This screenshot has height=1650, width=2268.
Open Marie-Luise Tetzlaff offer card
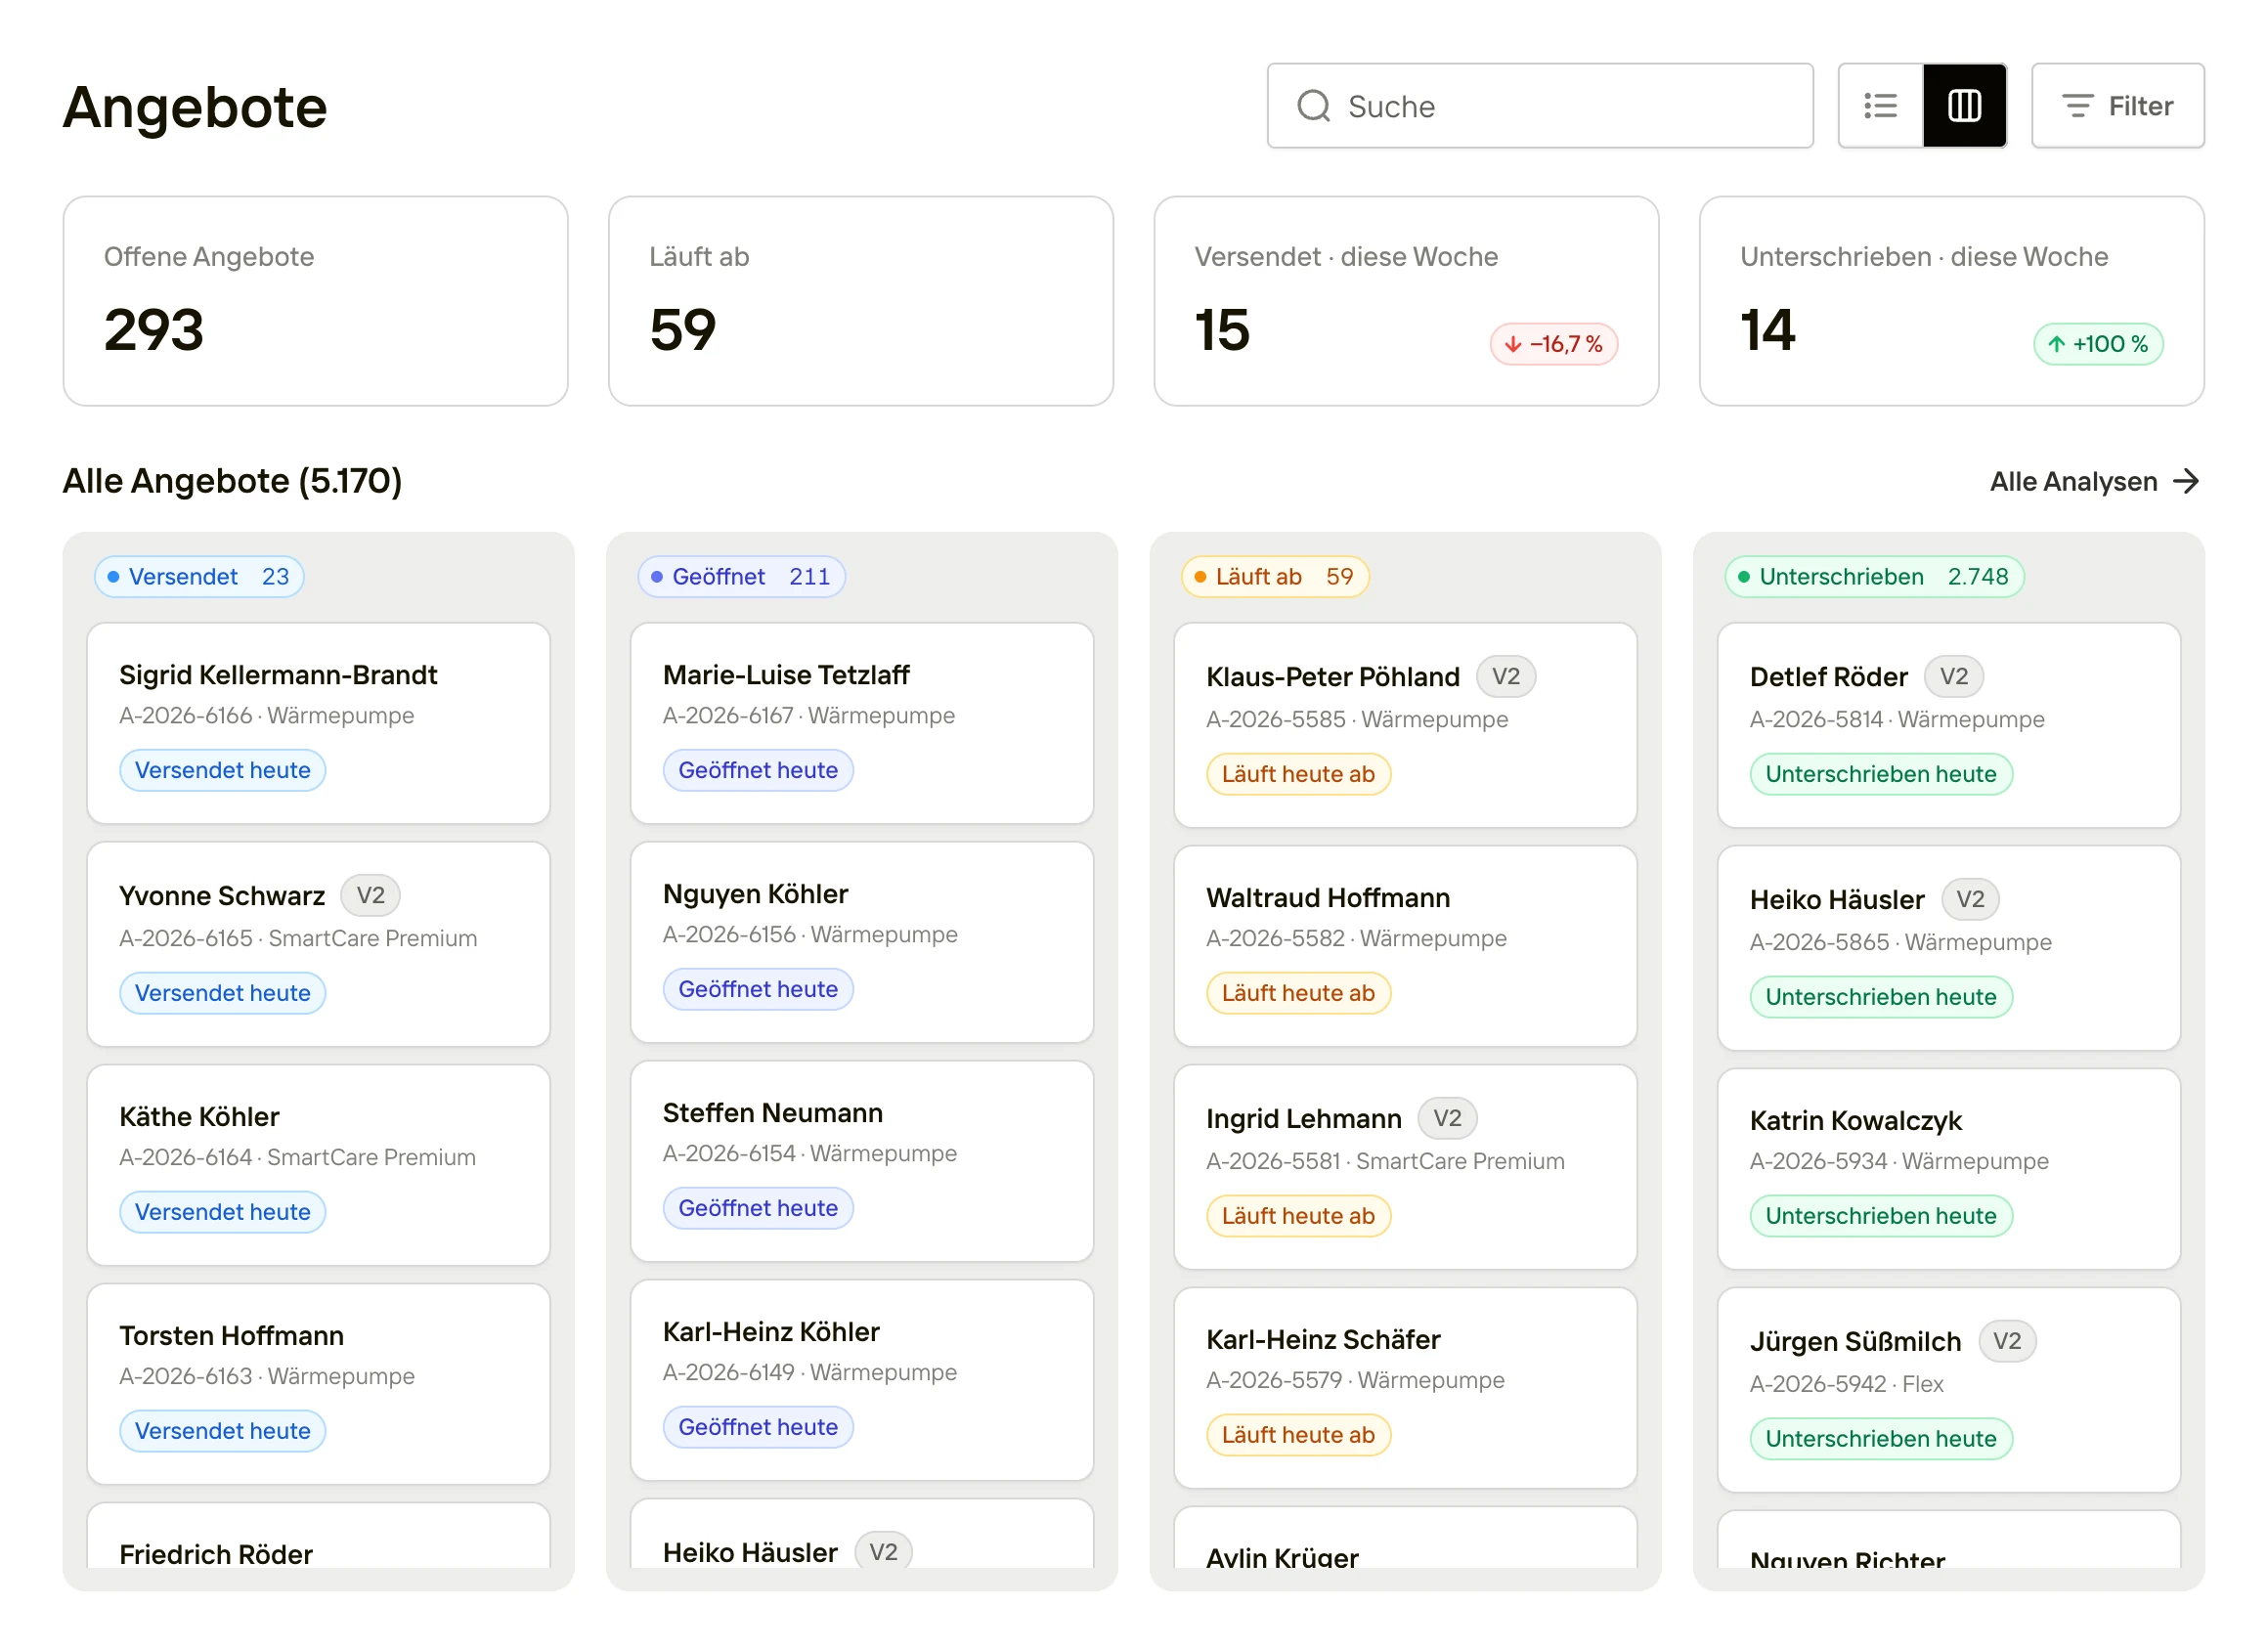coord(861,723)
